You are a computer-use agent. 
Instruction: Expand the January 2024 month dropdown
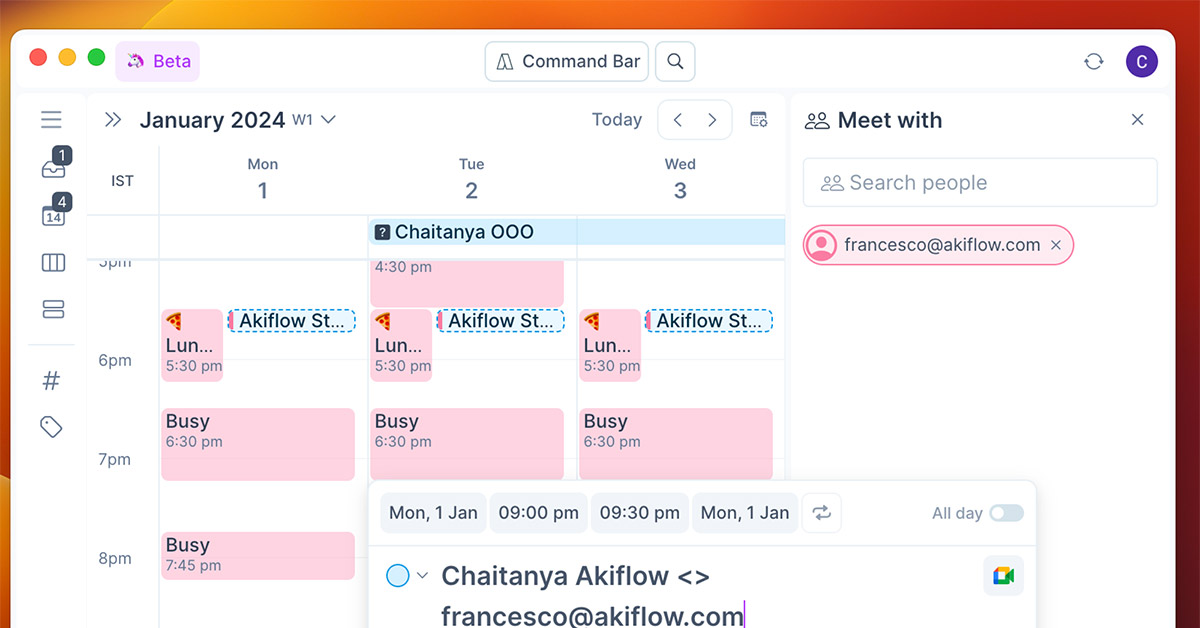328,120
